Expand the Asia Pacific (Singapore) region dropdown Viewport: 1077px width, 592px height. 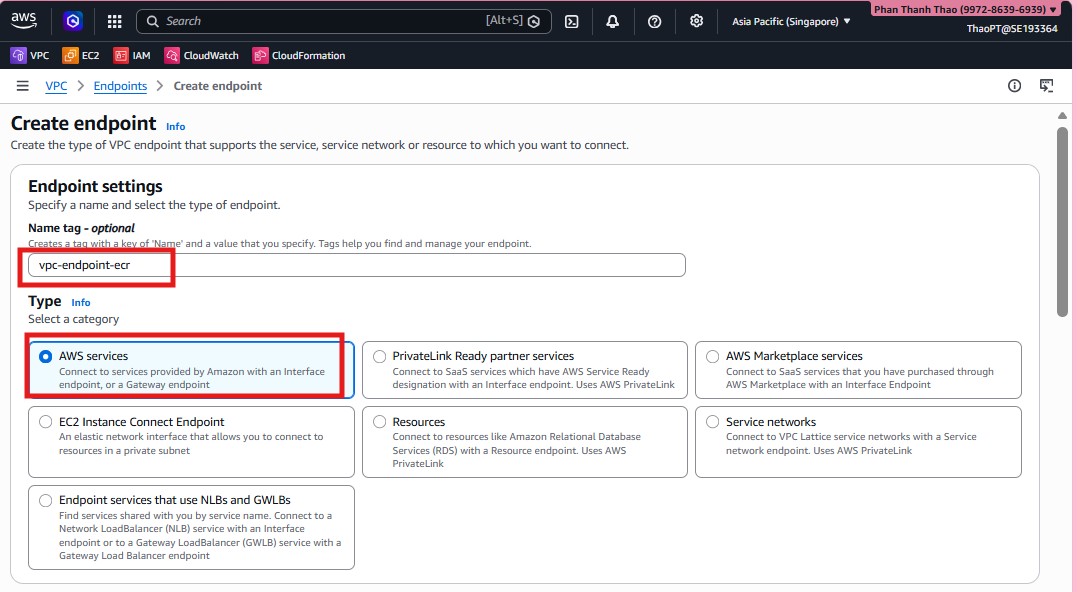(x=791, y=21)
